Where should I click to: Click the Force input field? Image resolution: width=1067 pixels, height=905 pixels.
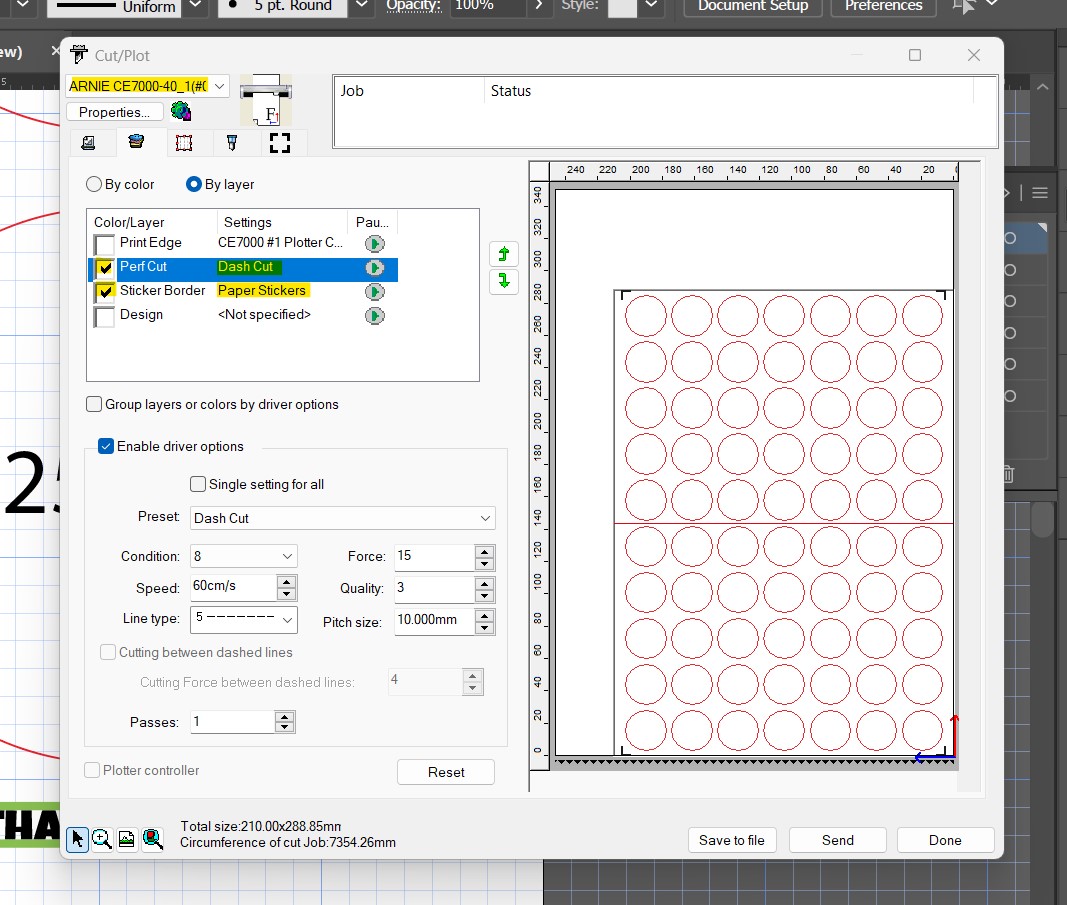click(435, 557)
